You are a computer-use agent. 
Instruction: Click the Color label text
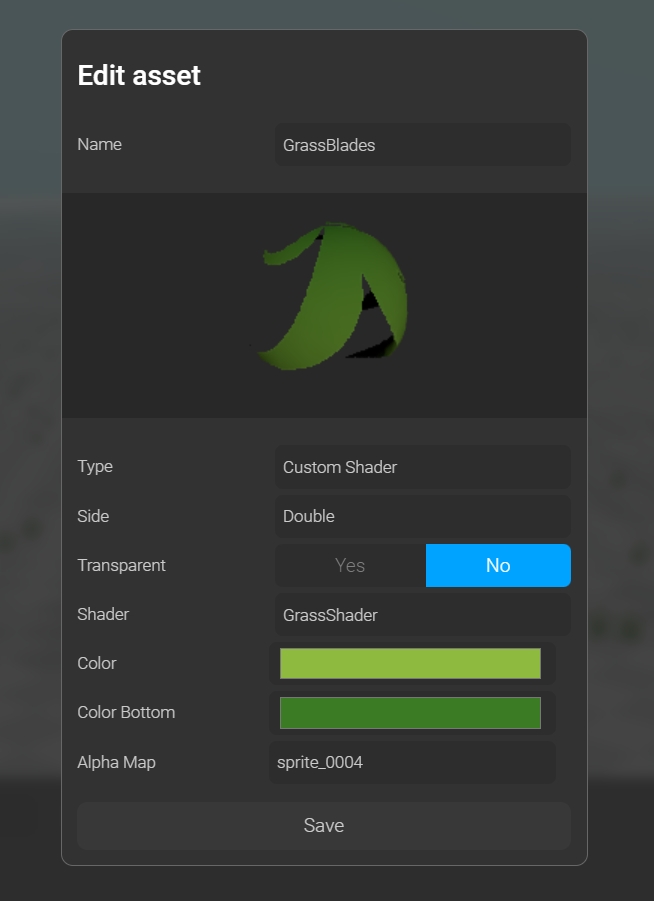[97, 663]
